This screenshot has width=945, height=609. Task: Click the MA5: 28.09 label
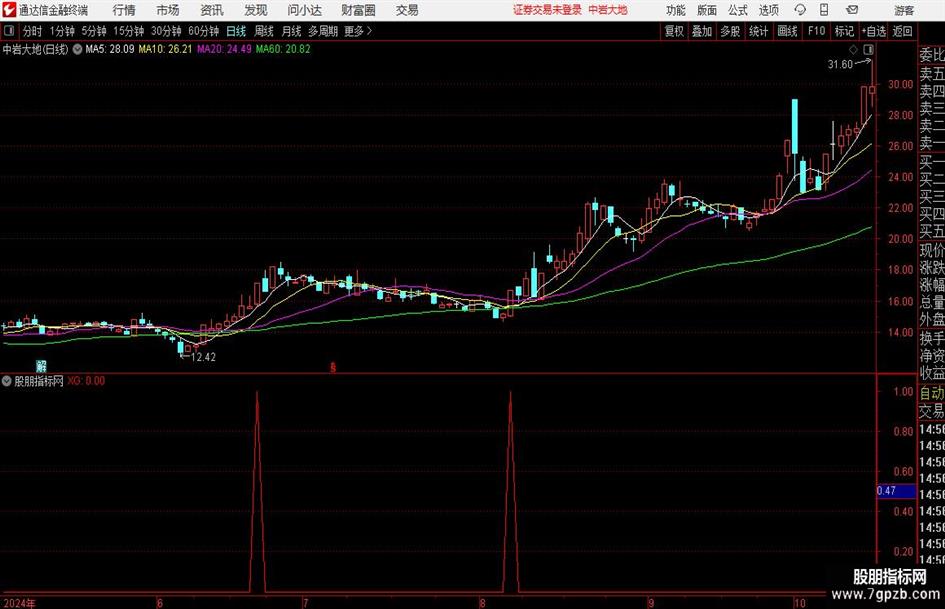tap(110, 49)
